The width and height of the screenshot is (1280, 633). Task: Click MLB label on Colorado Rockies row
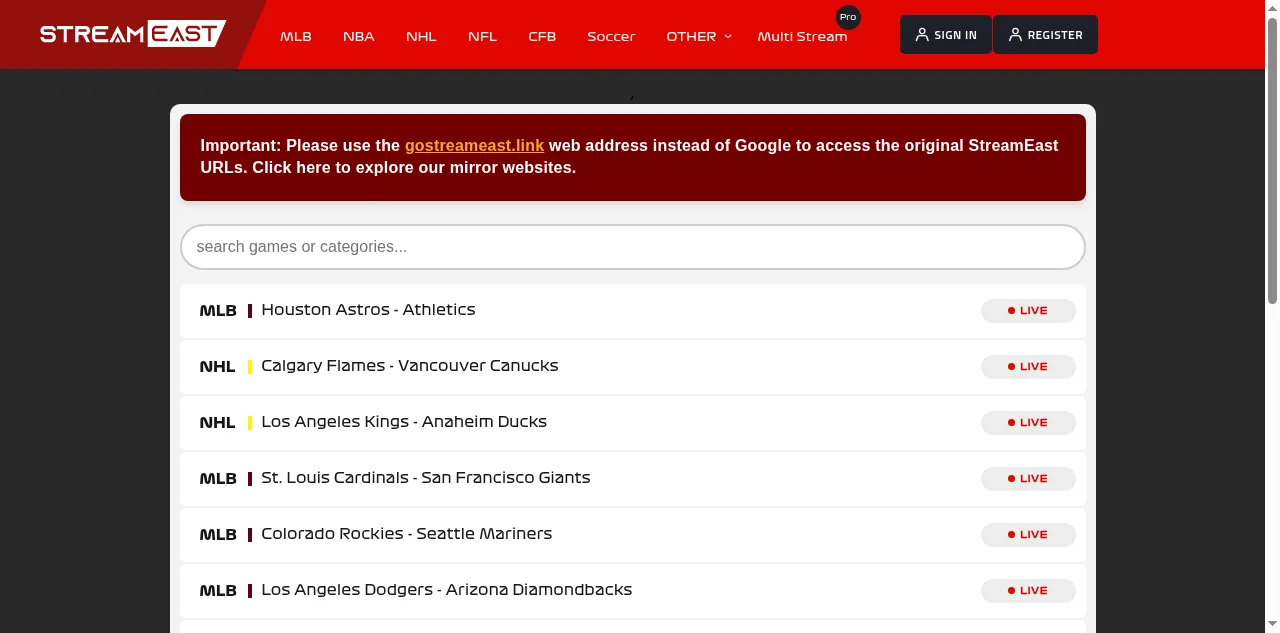point(218,535)
